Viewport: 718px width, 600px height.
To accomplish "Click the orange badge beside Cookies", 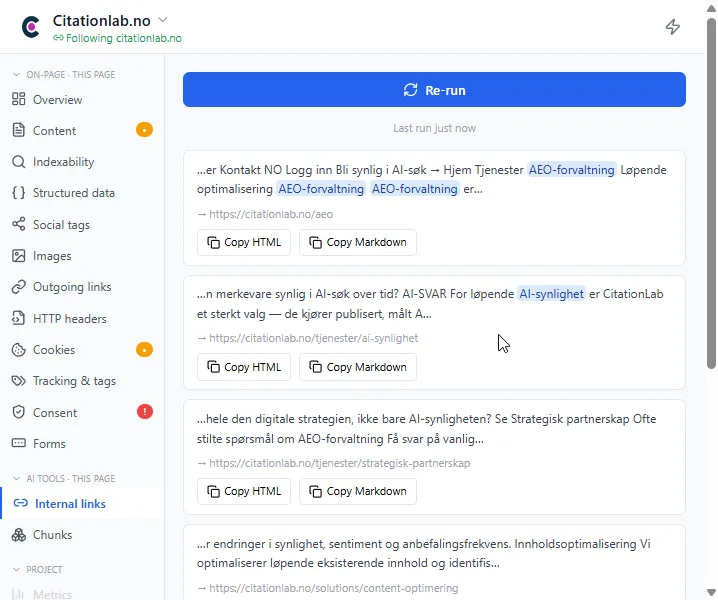I will pos(144,350).
